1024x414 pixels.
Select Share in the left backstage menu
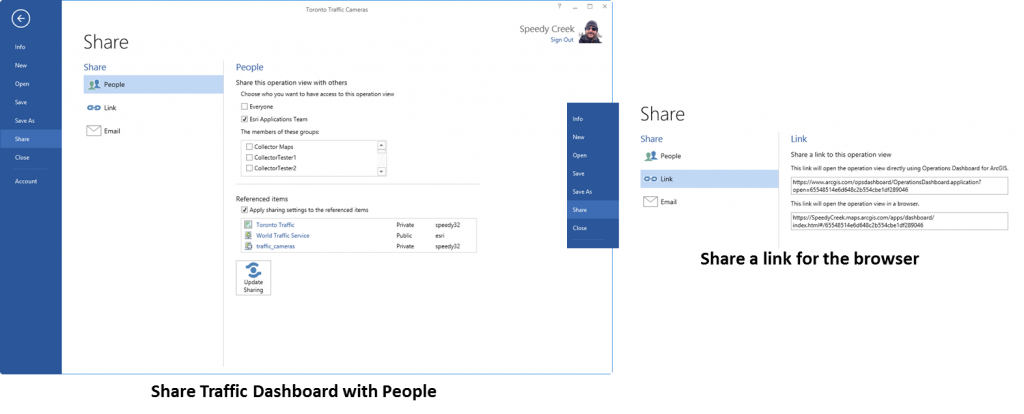pos(31,139)
